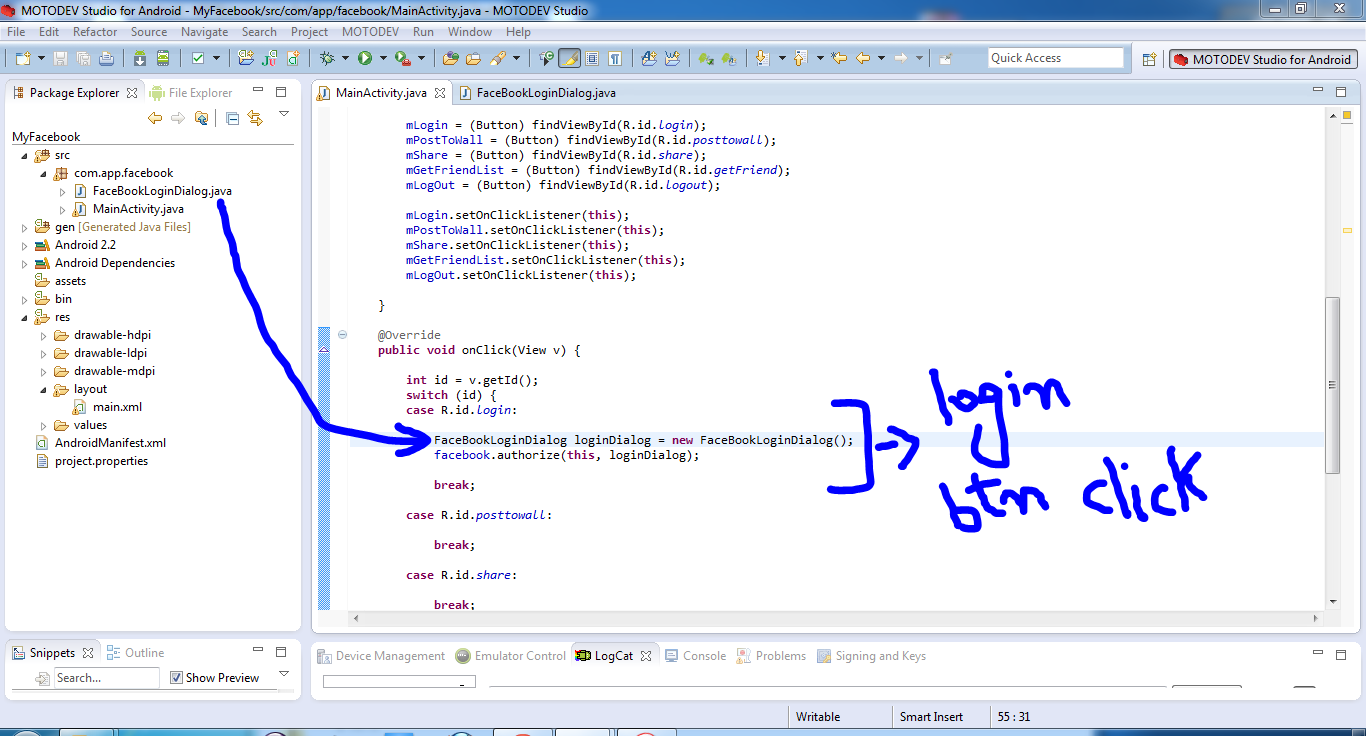Image resolution: width=1366 pixels, height=736 pixels.
Task: Click the Snippets Search input field
Action: [x=107, y=678]
